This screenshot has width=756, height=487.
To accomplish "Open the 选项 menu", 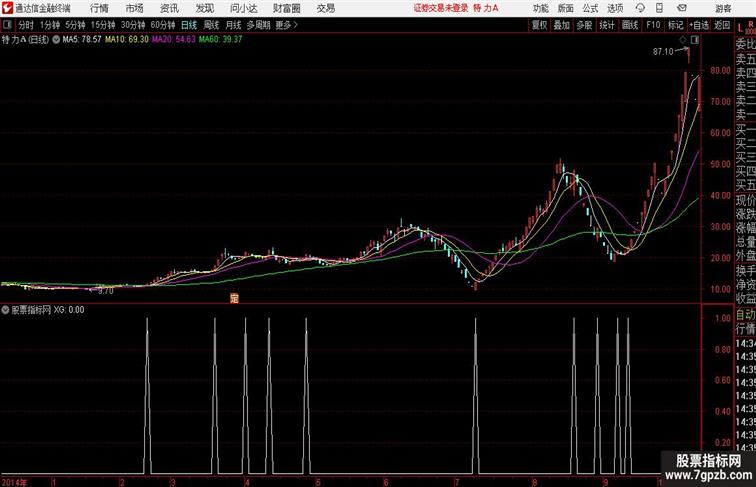I will point(615,8).
